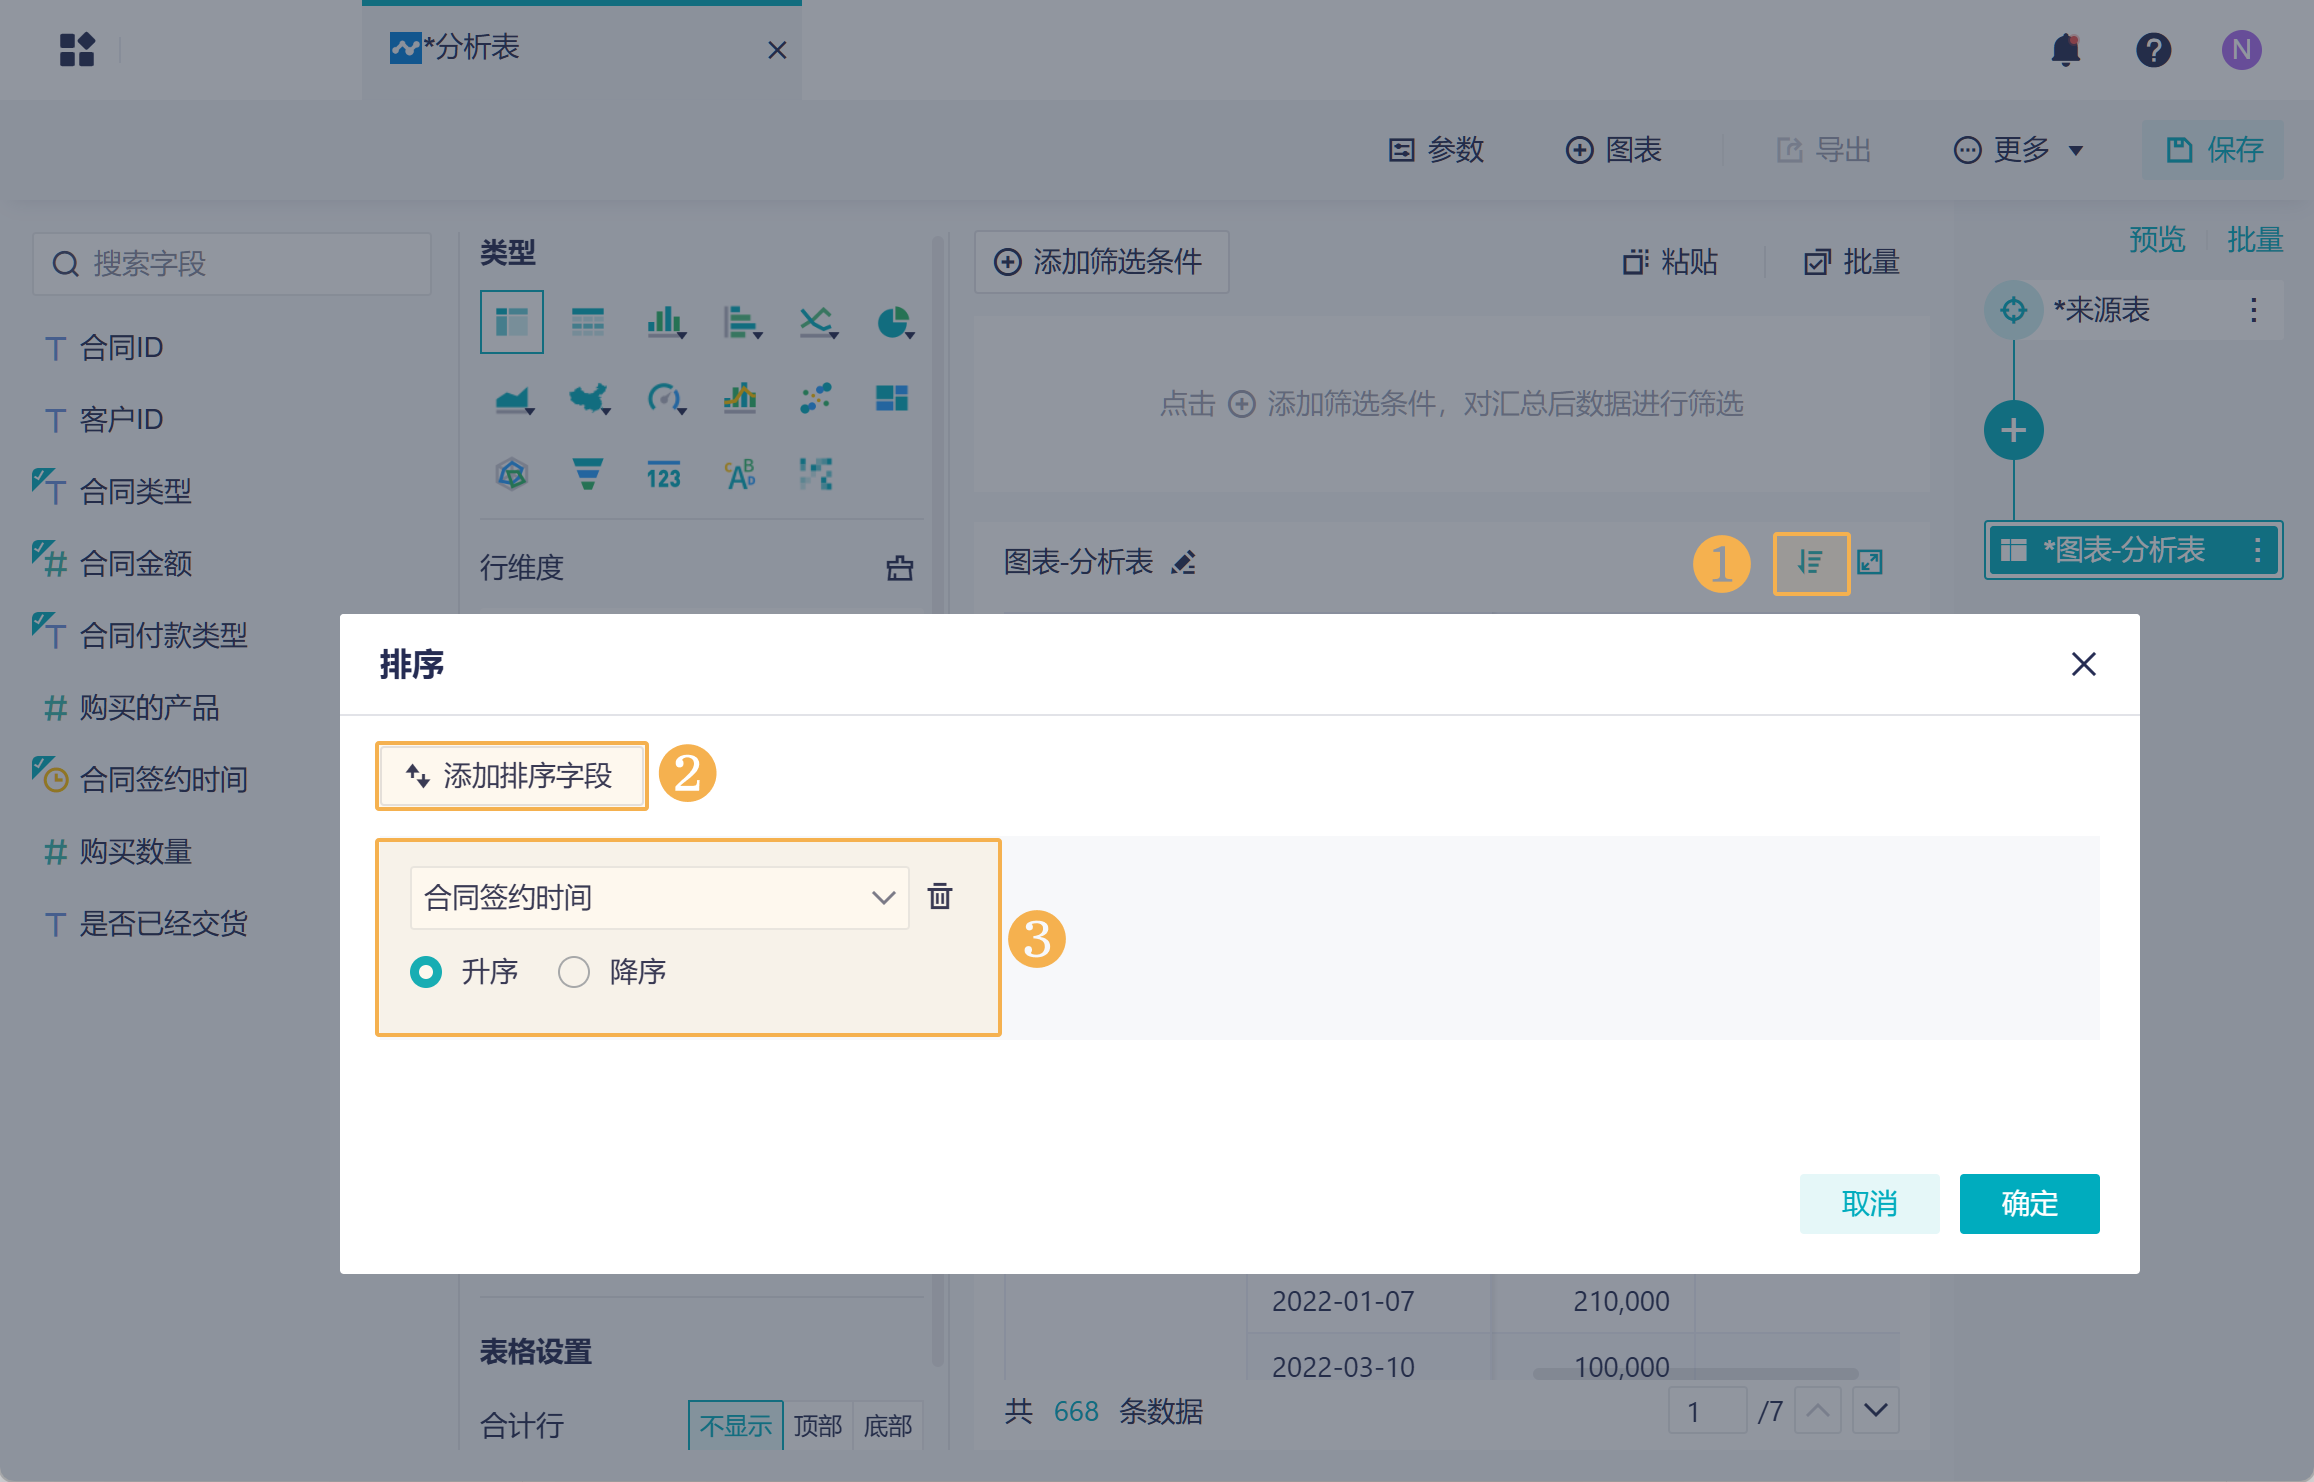Go to next page with down chevron
2314x1482 pixels.
click(x=1875, y=1411)
